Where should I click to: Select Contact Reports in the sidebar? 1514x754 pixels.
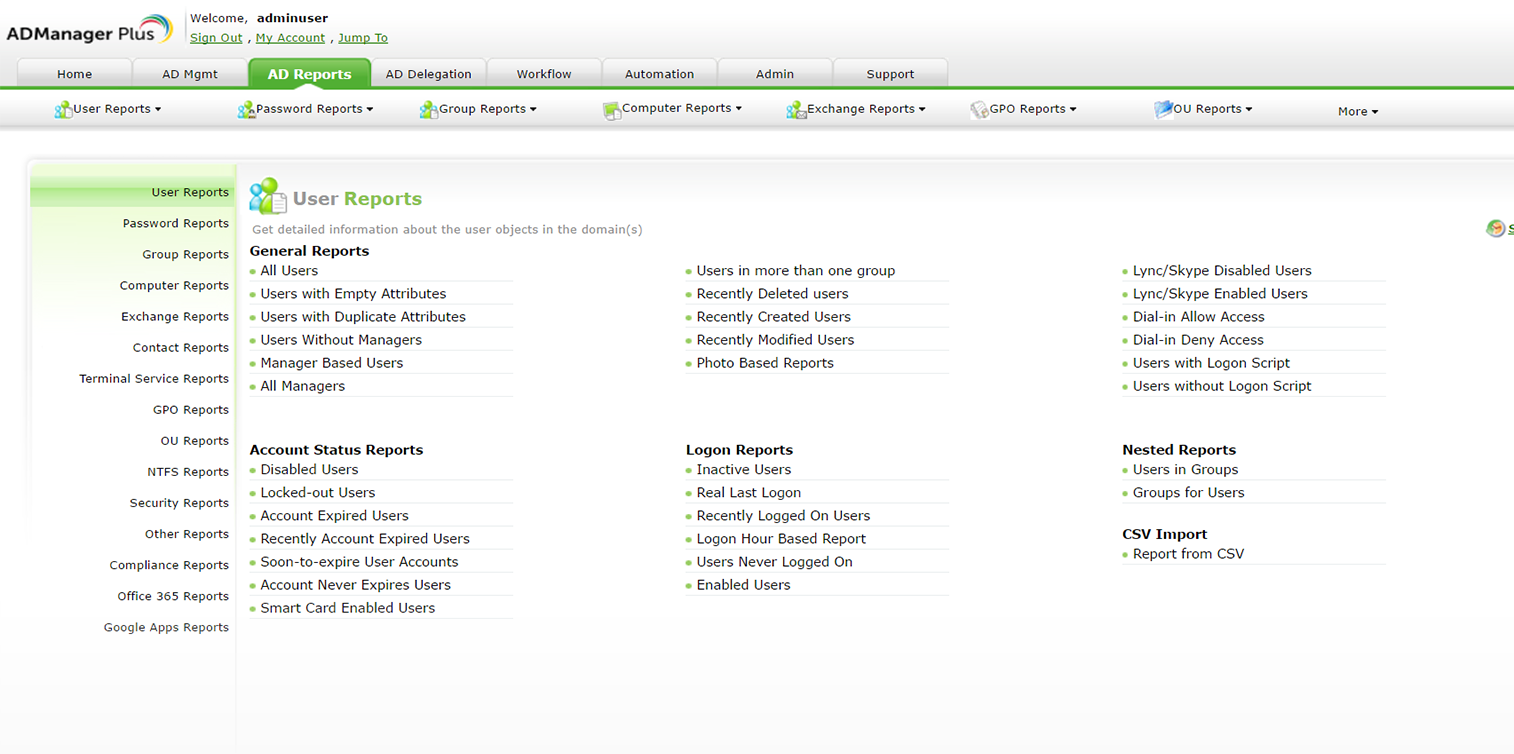click(x=181, y=348)
